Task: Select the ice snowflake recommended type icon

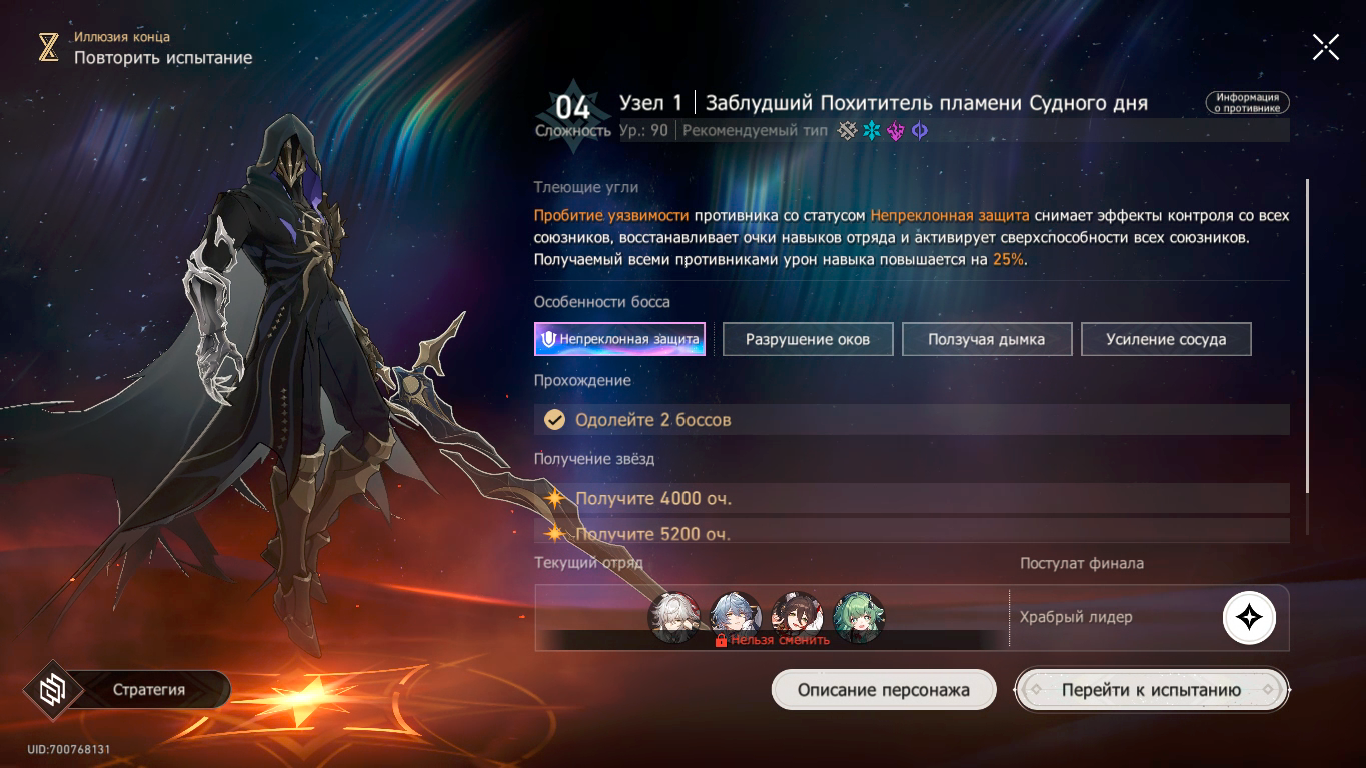Action: [x=872, y=131]
